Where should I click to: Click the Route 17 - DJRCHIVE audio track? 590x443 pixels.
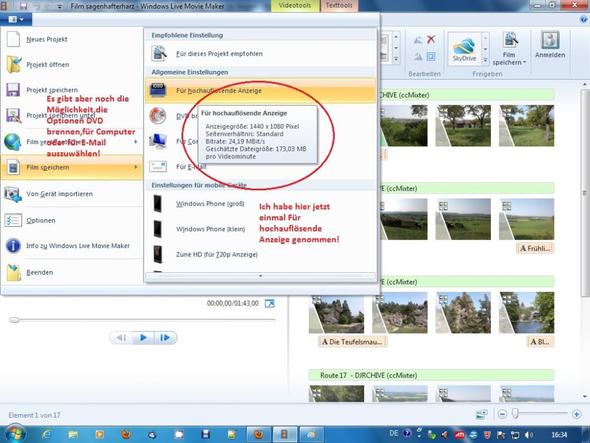(x=431, y=375)
